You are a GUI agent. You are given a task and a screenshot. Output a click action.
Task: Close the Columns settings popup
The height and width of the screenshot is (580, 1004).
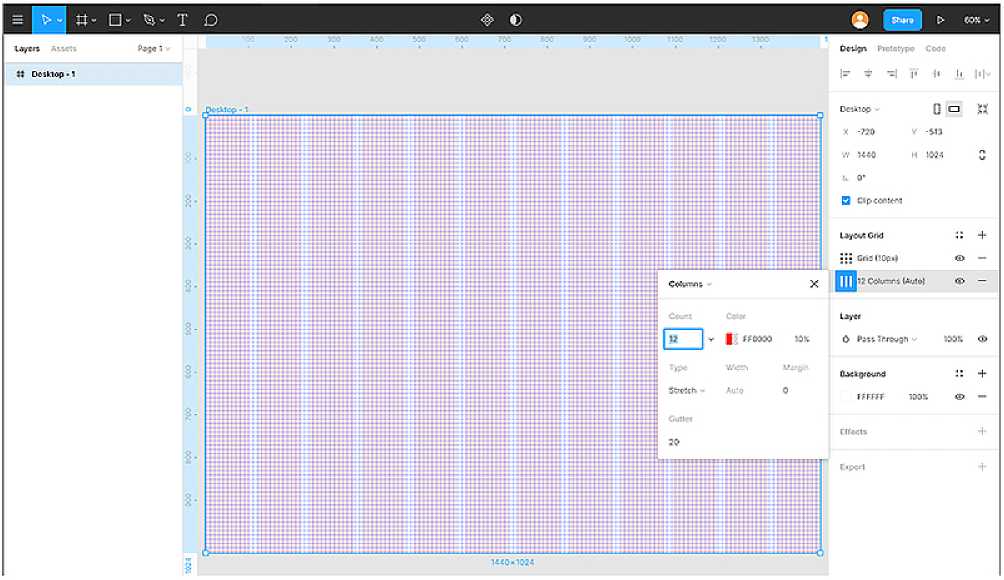[x=814, y=284]
